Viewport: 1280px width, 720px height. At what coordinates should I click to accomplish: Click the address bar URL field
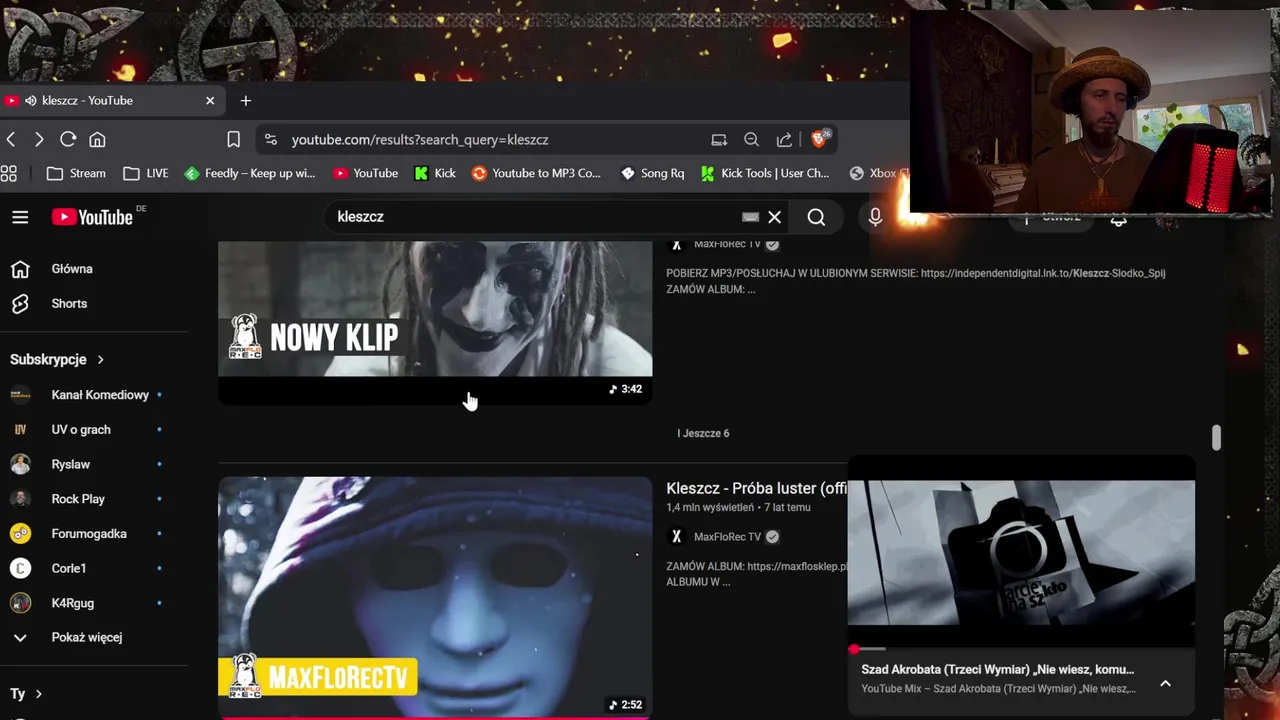click(420, 140)
